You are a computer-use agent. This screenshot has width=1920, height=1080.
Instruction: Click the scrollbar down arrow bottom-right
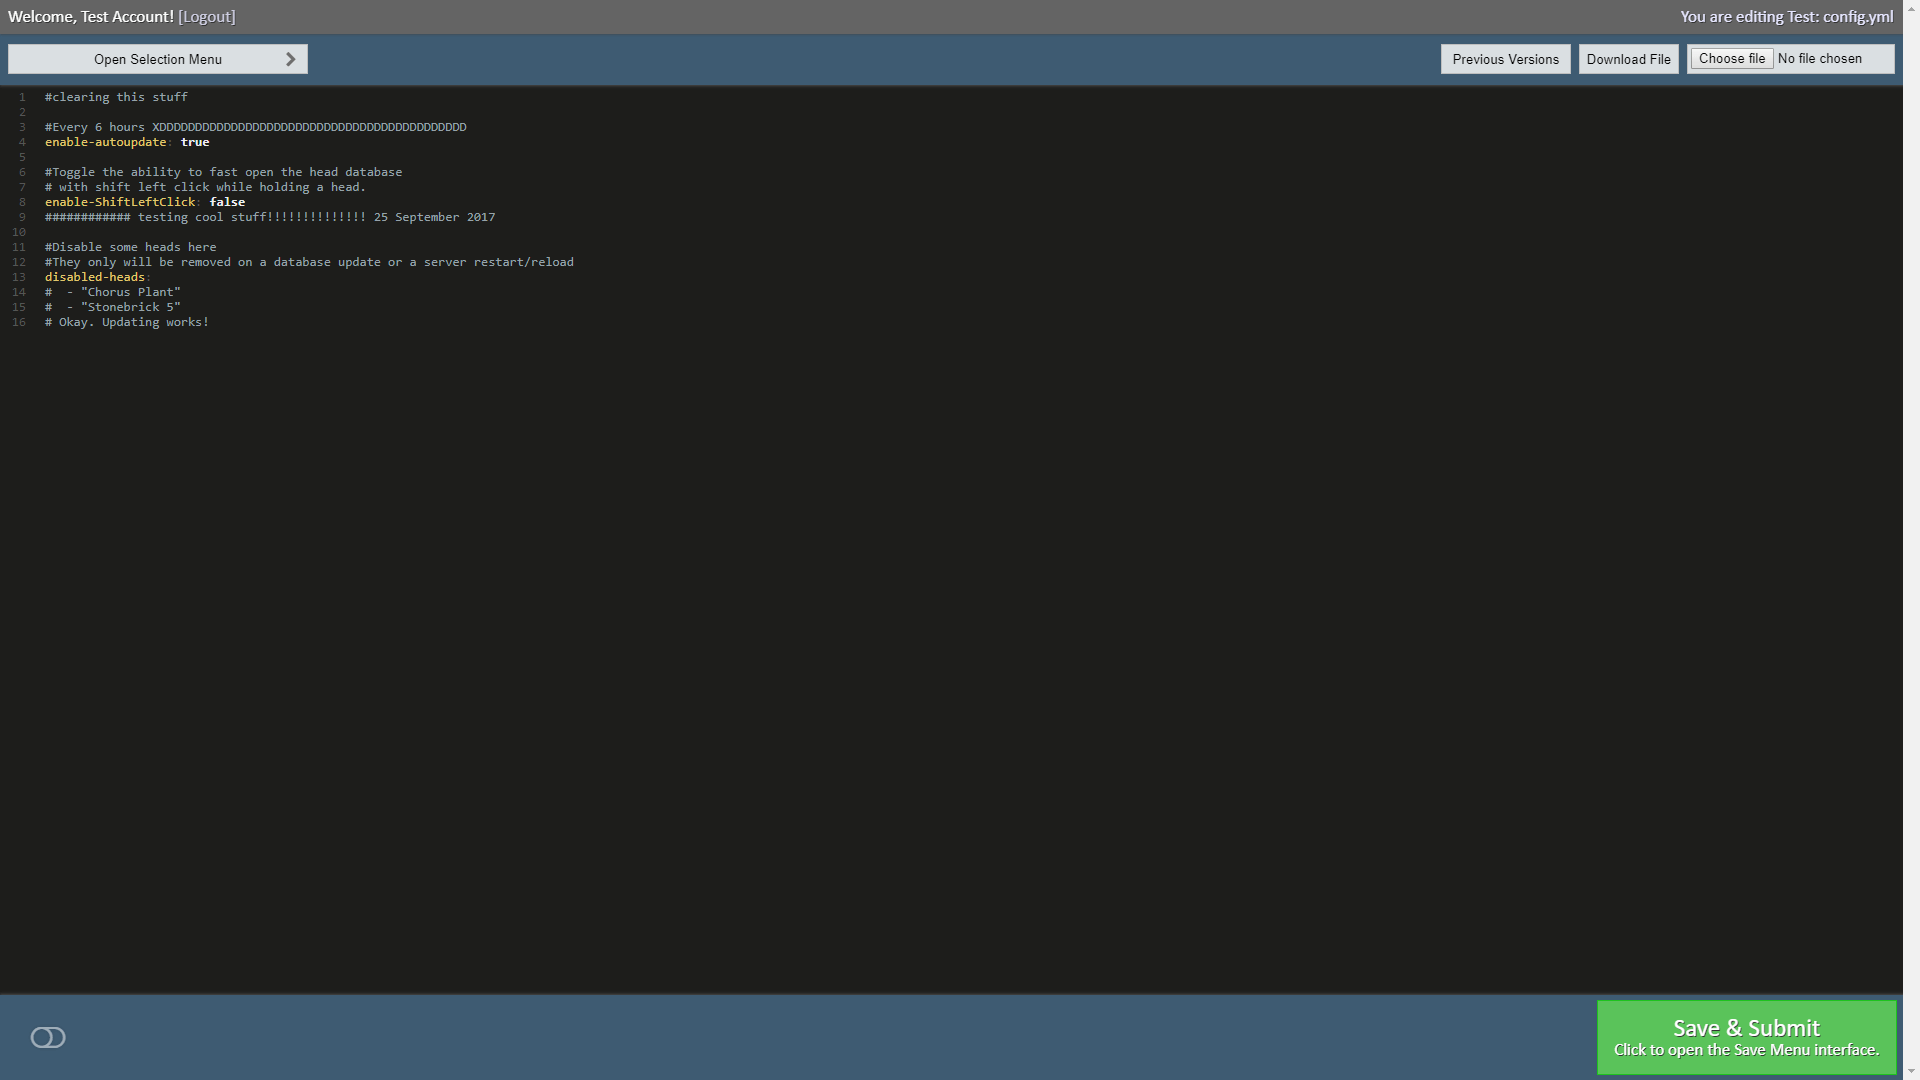pos(1911,1071)
